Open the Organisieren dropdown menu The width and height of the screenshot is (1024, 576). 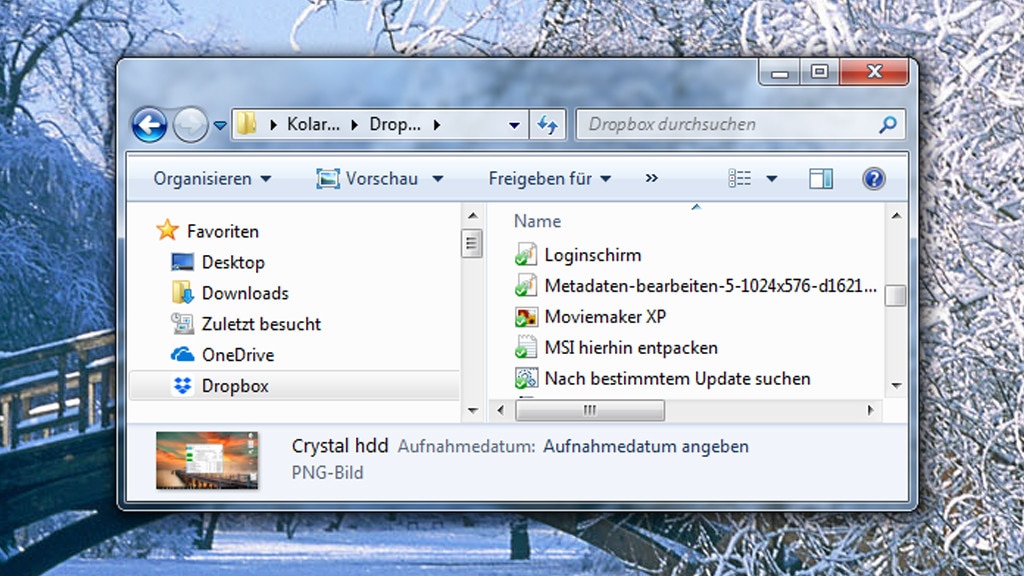(x=210, y=178)
